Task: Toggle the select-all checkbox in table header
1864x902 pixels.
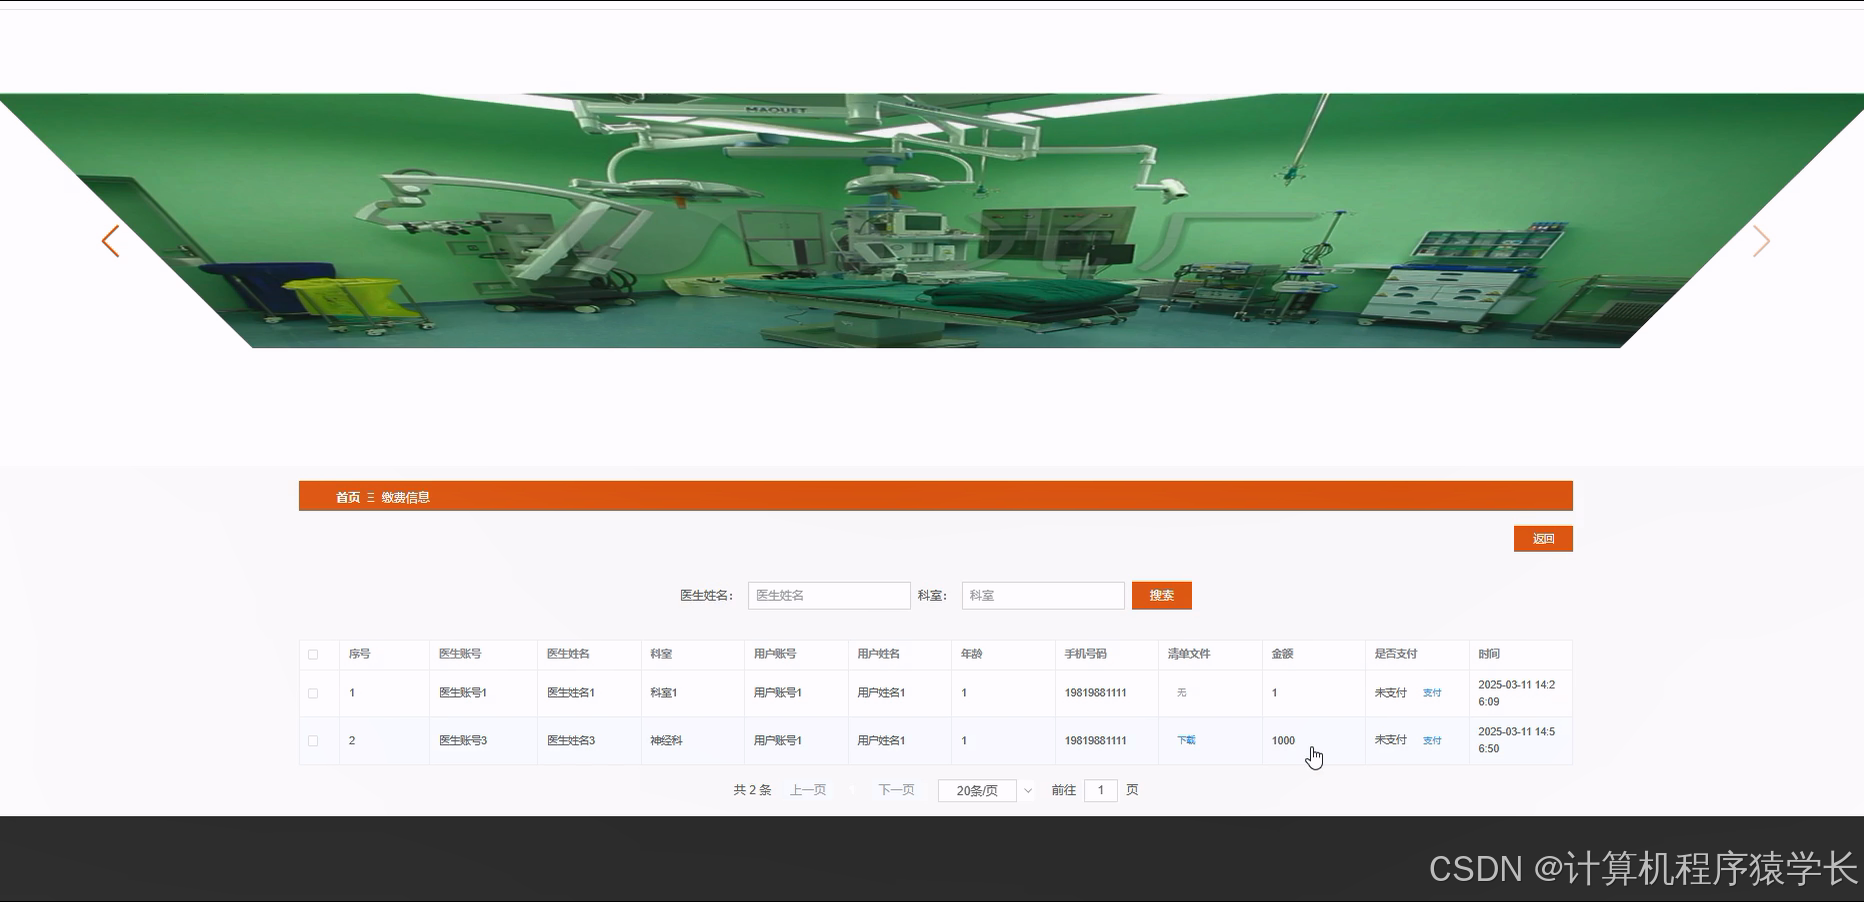Action: (x=313, y=654)
